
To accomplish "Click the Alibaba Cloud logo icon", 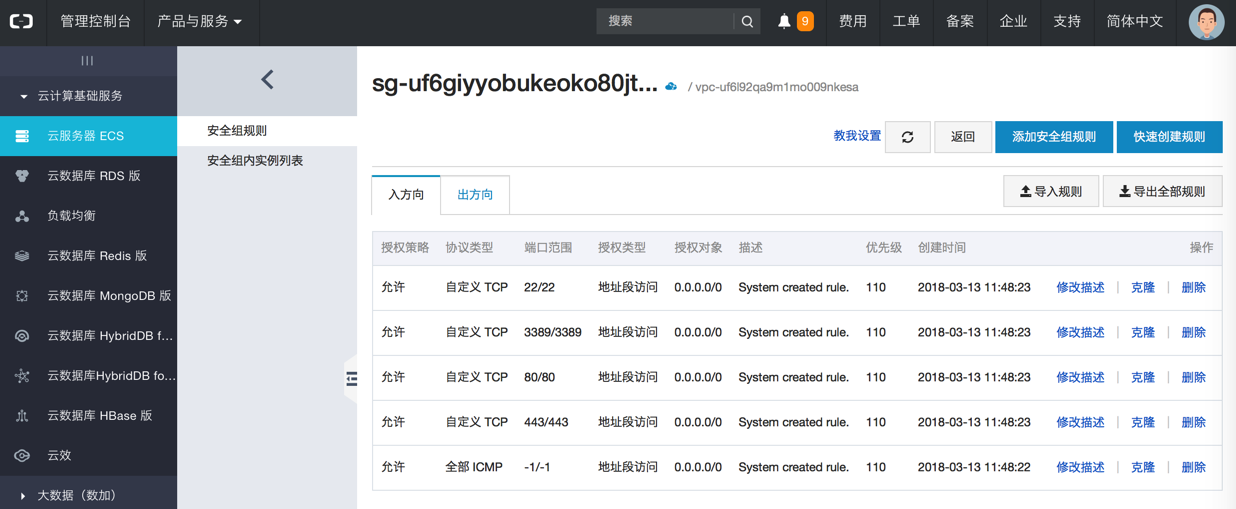I will (21, 21).
